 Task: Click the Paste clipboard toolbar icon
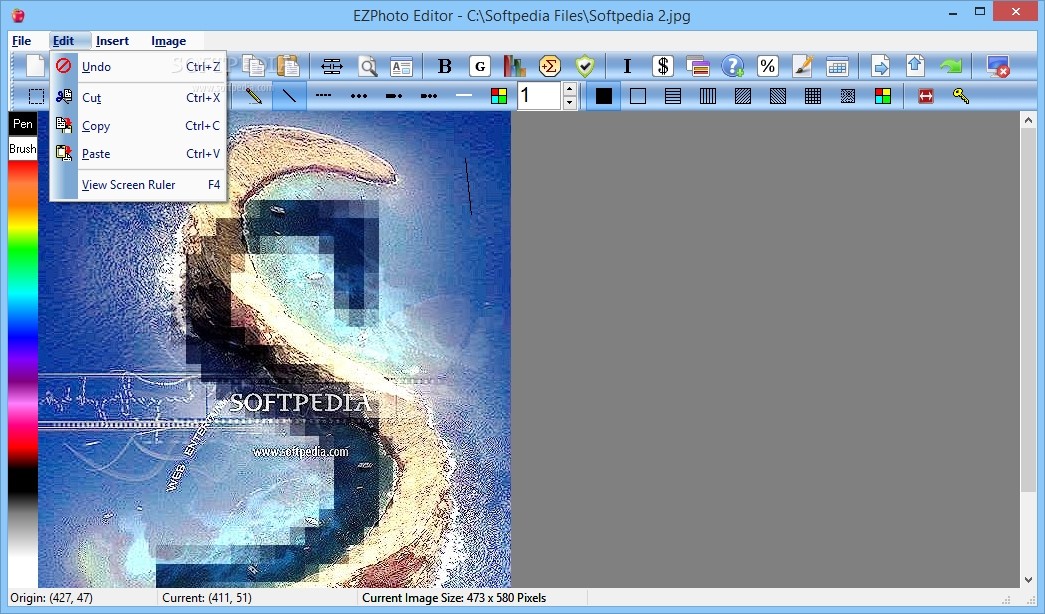(289, 66)
